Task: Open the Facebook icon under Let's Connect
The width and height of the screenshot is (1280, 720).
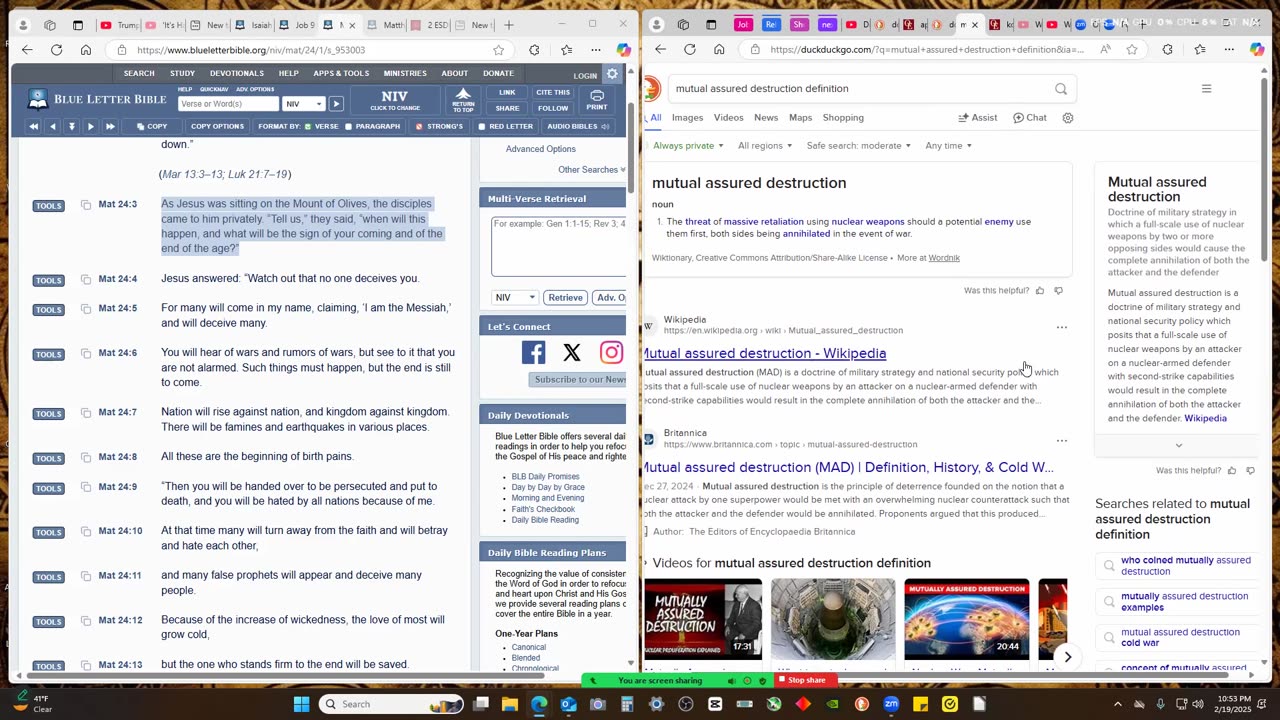Action: click(x=533, y=352)
